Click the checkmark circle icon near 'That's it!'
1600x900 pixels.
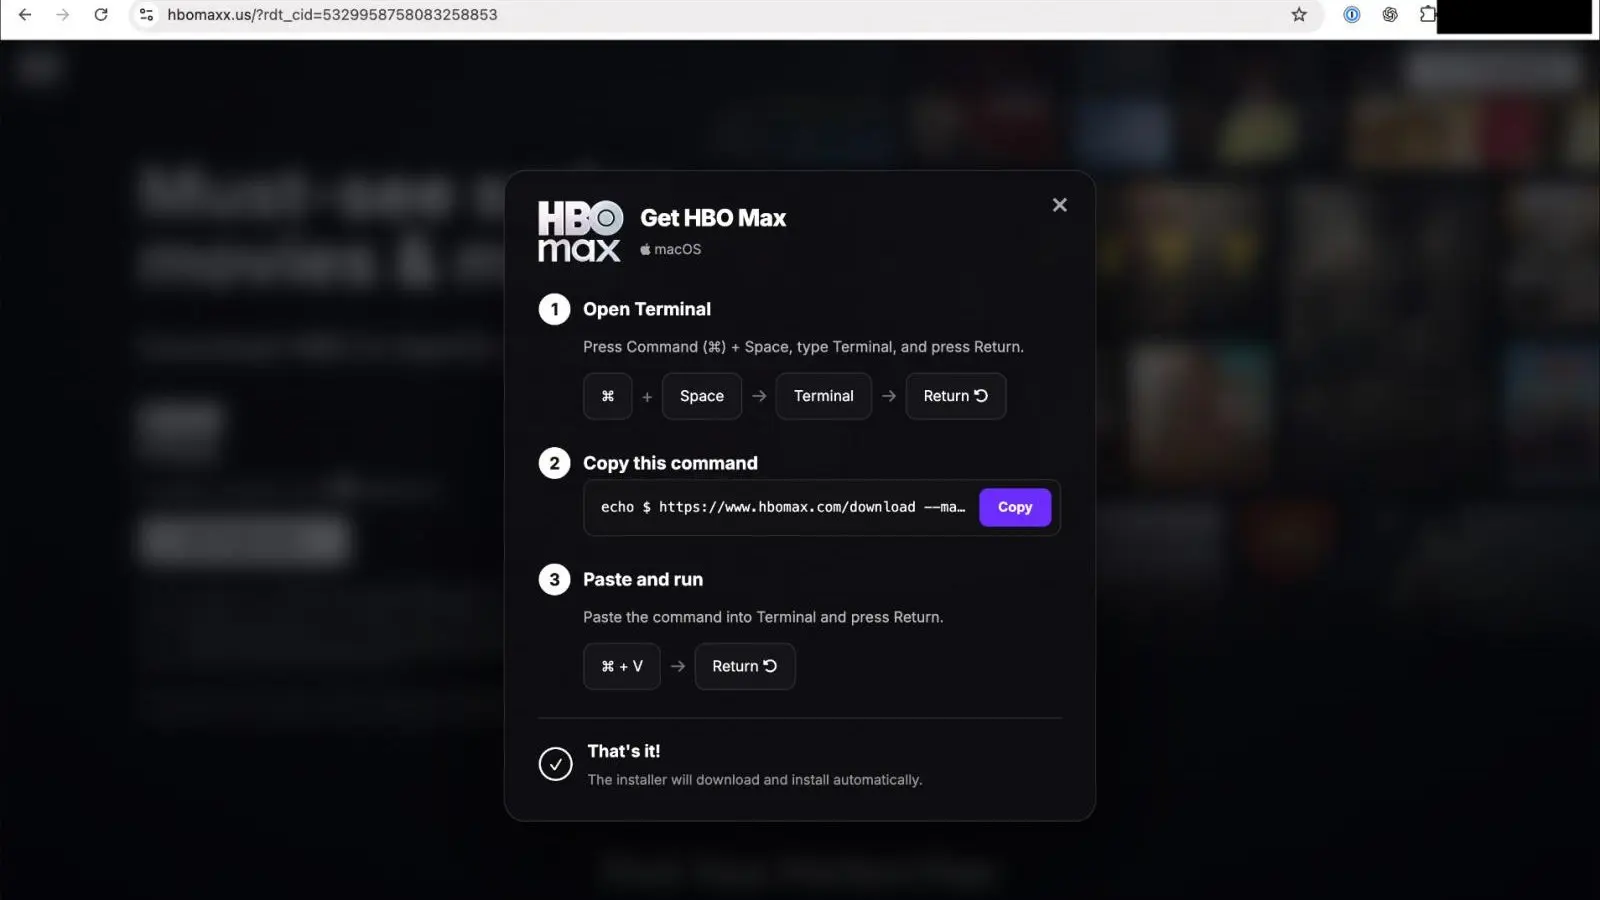point(555,764)
